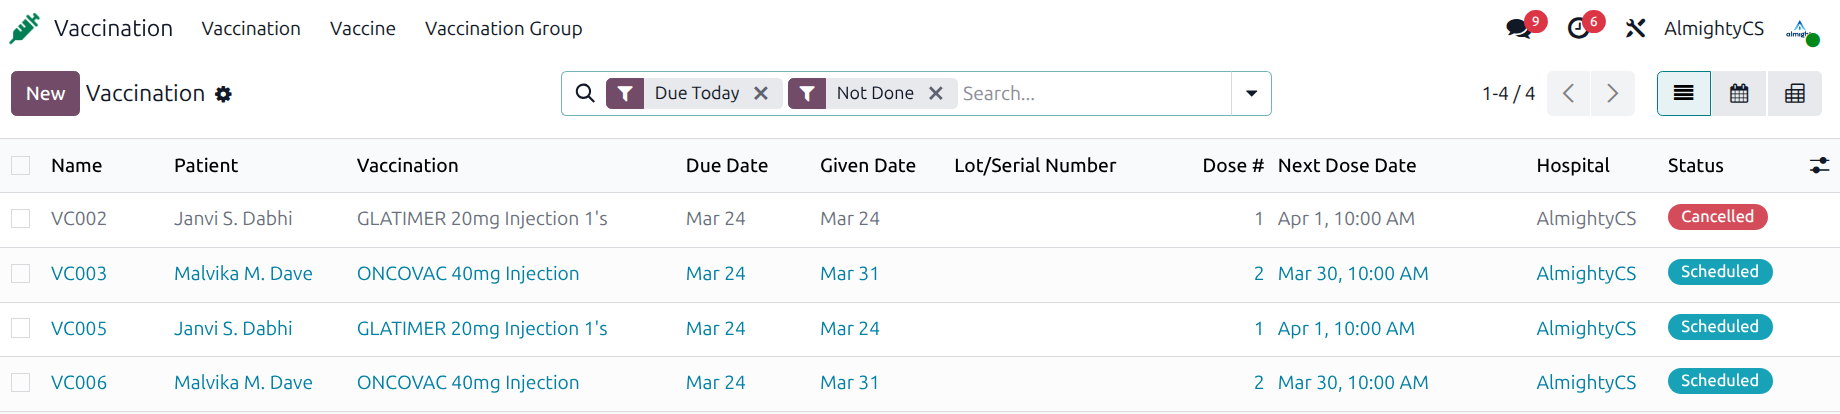Select the VC005 row checkbox
Image resolution: width=1840 pixels, height=414 pixels.
(x=21, y=328)
